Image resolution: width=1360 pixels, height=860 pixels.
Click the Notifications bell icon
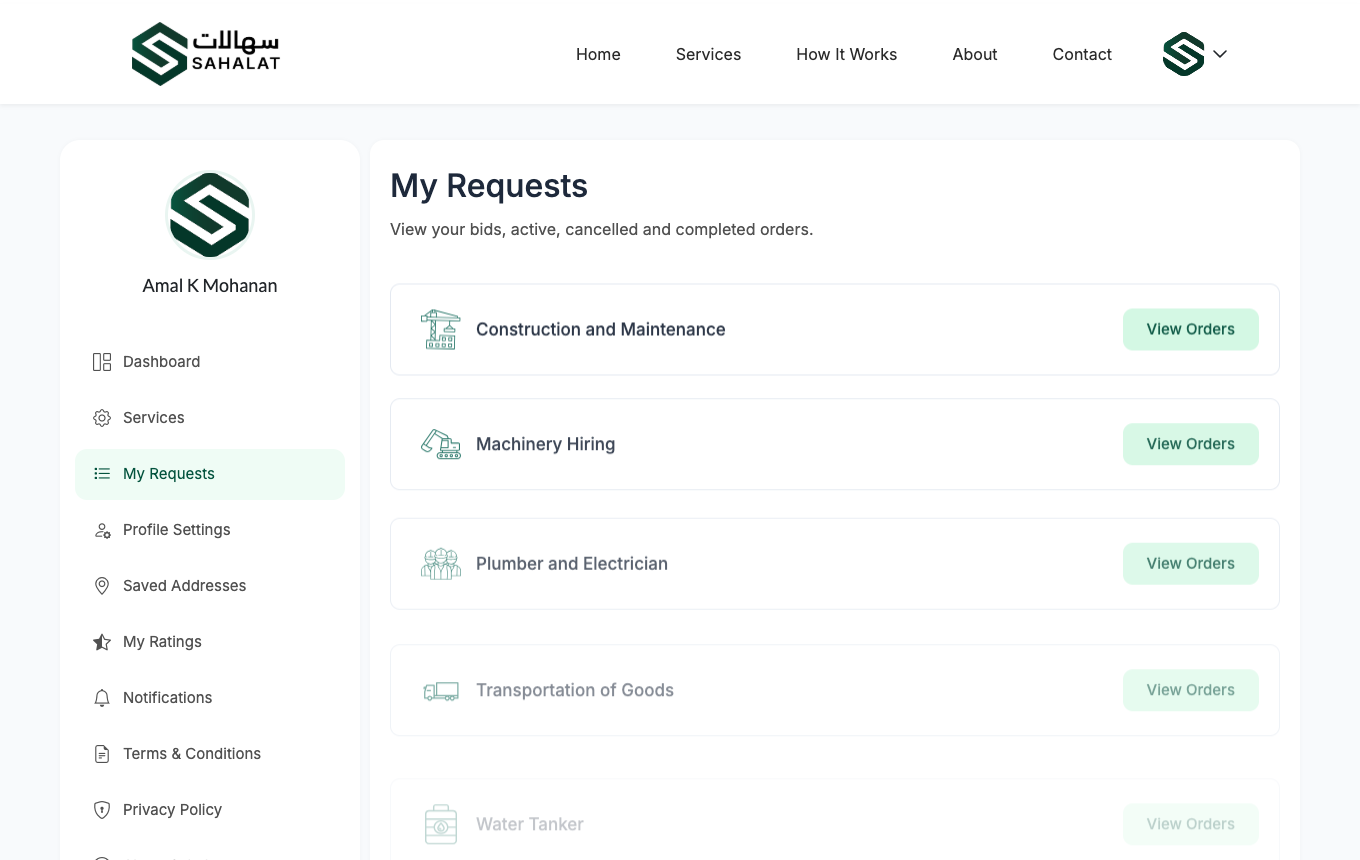[x=102, y=698]
